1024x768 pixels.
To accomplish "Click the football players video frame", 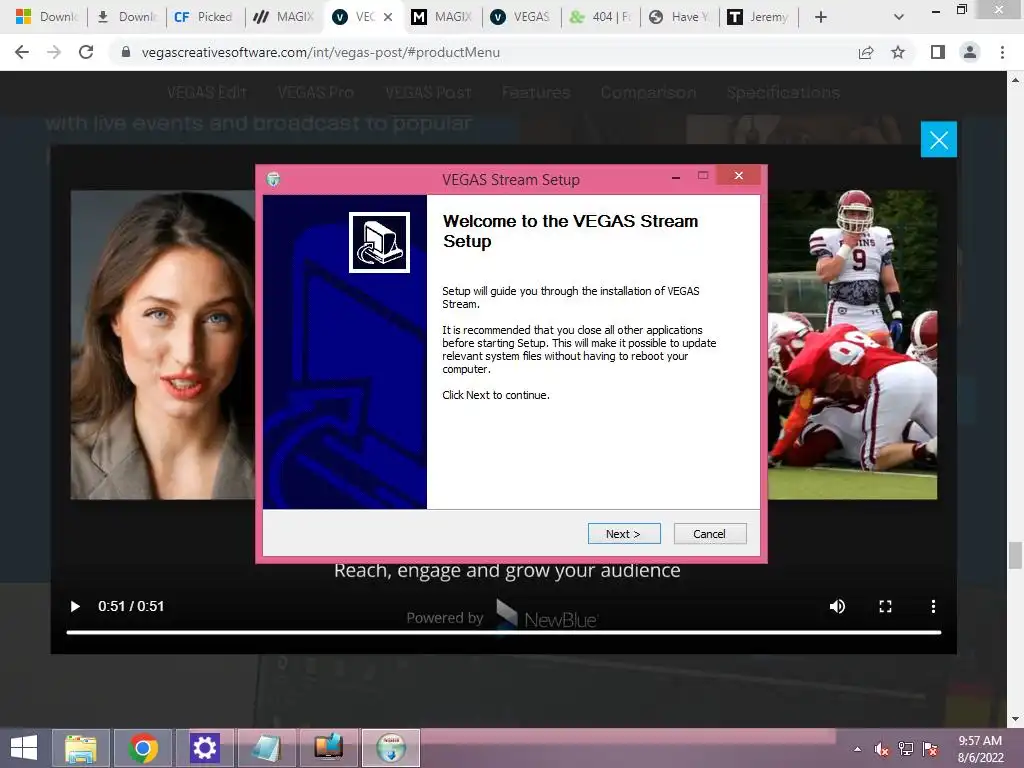I will point(852,345).
